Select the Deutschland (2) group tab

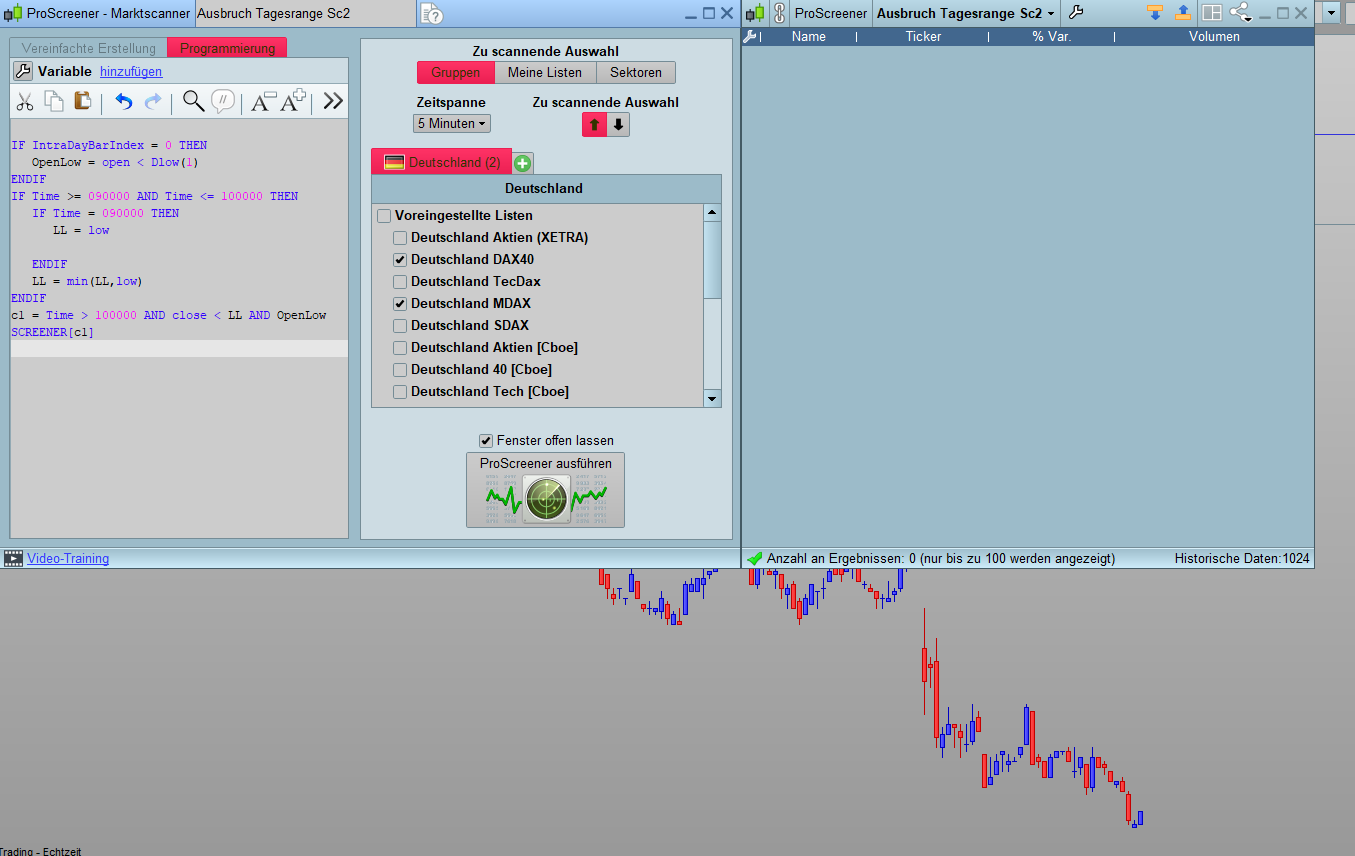point(441,162)
